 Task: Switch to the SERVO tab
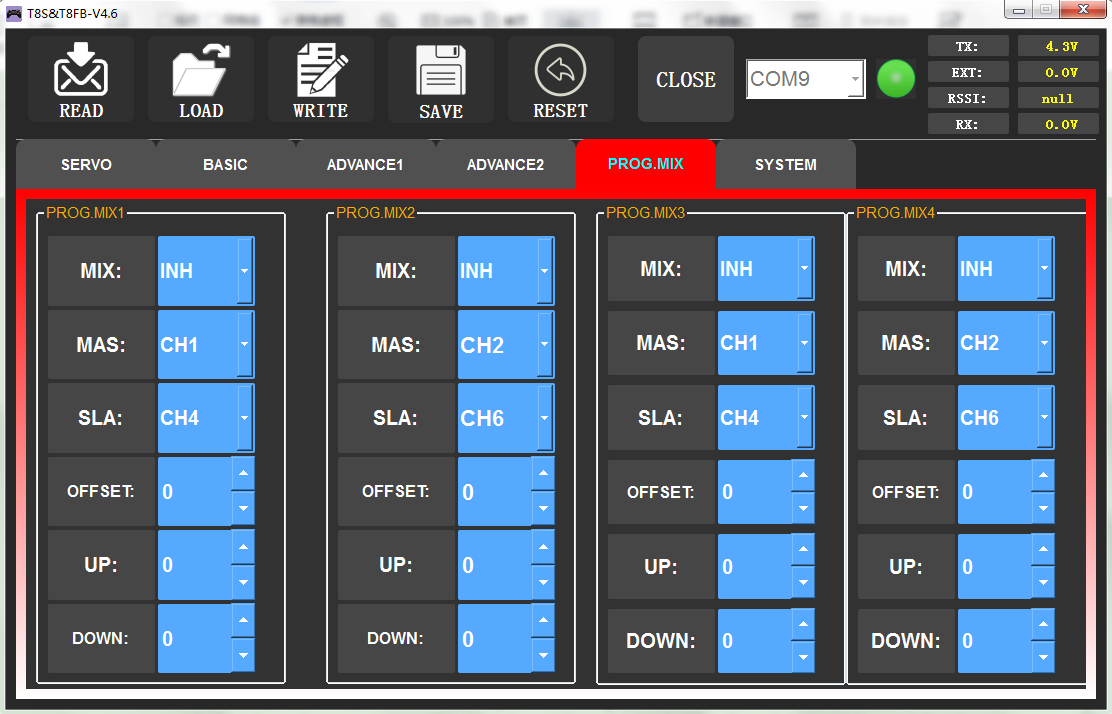pos(86,165)
